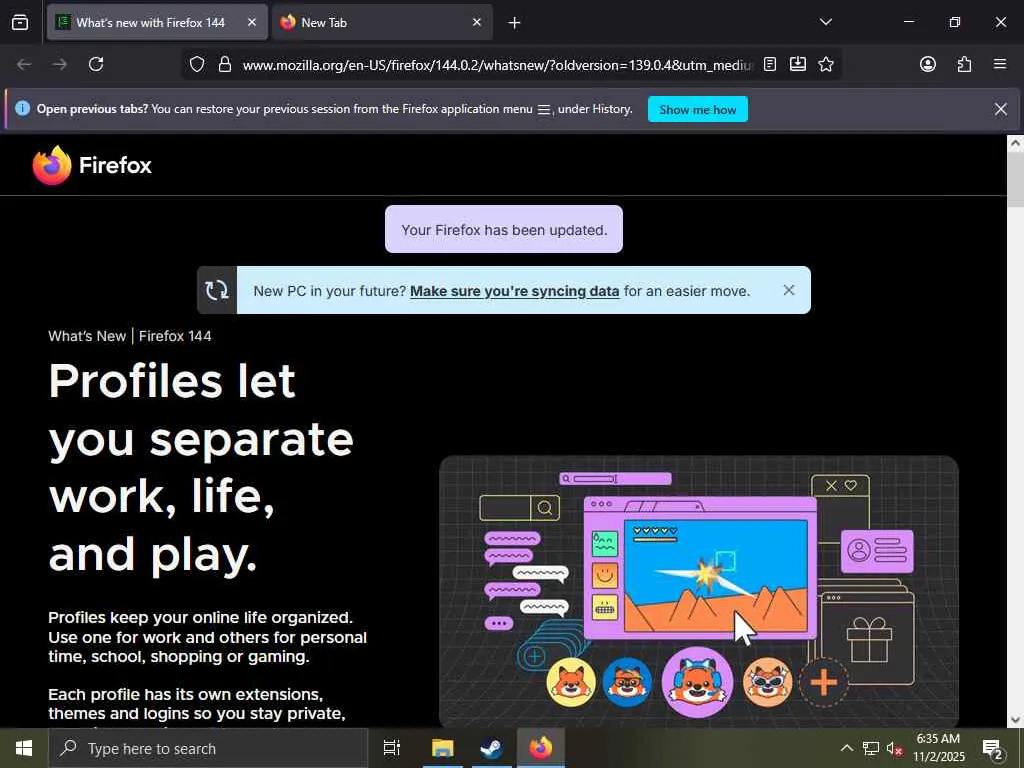Open Make sure you're syncing data link
This screenshot has width=1024, height=768.
click(x=514, y=291)
